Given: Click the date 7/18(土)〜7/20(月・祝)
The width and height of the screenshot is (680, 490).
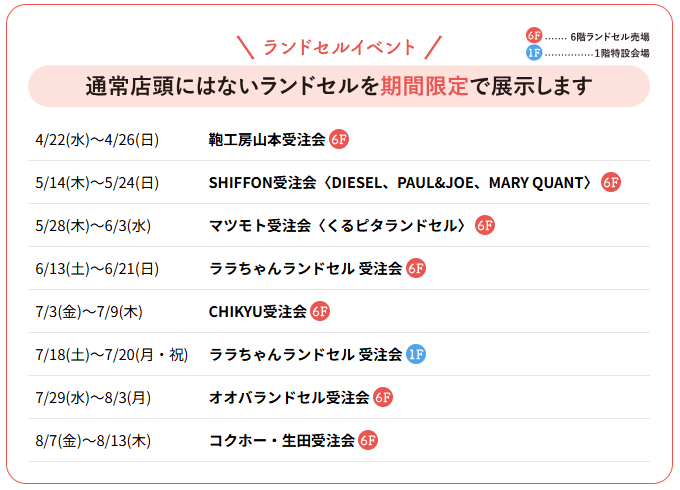Looking at the screenshot, I should click(x=111, y=354).
